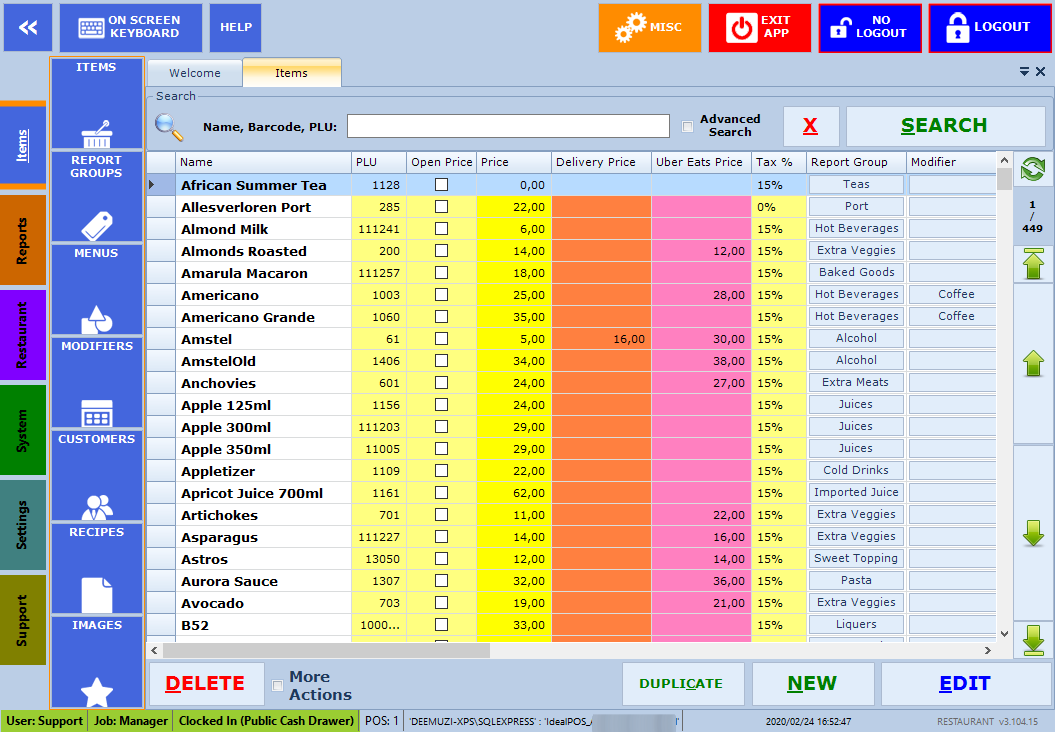This screenshot has height=732, width=1055.
Task: Click the Name, Barcode, PLU search field
Action: [508, 126]
